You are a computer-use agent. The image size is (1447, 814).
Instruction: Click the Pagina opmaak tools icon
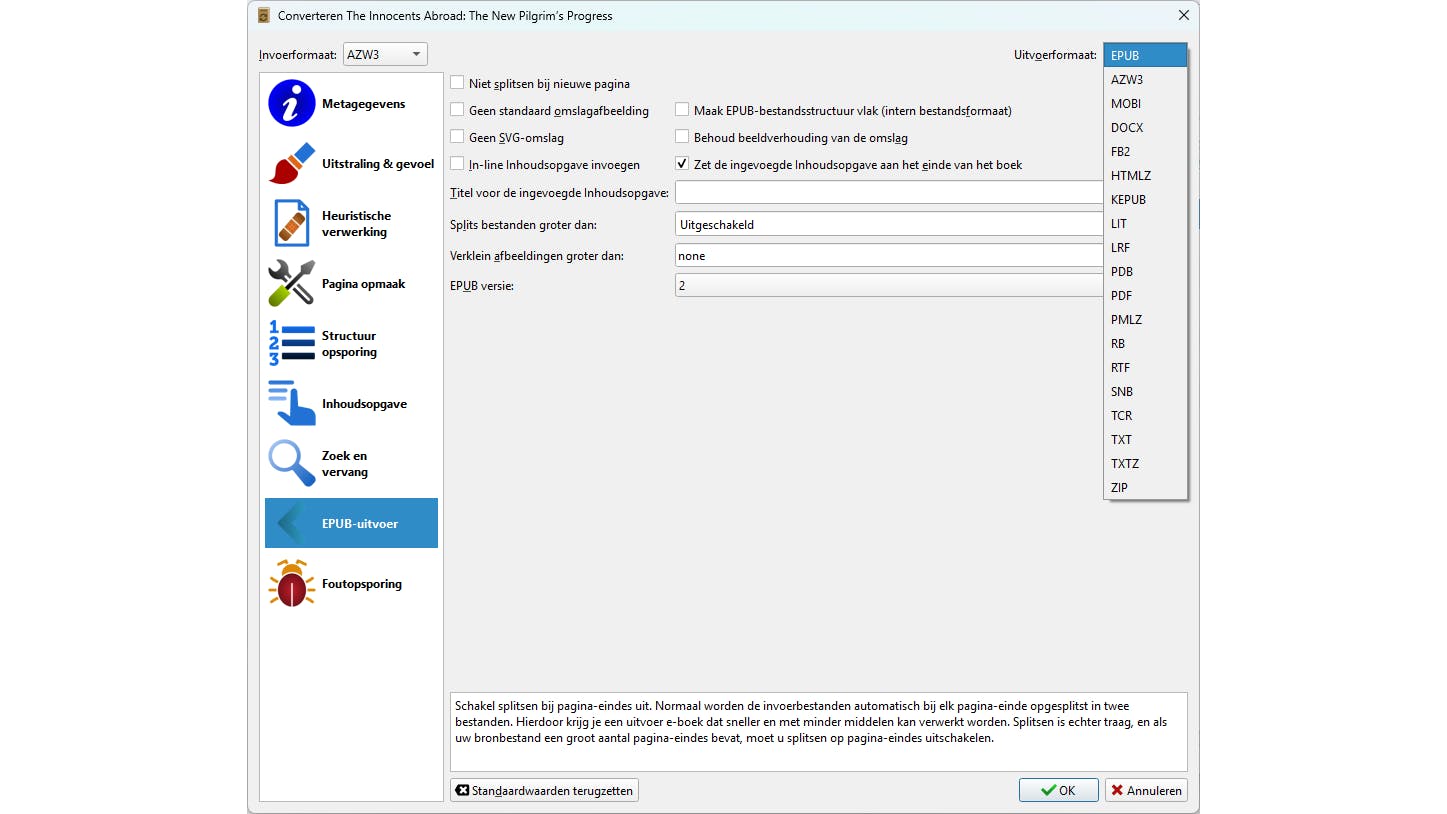coord(292,284)
